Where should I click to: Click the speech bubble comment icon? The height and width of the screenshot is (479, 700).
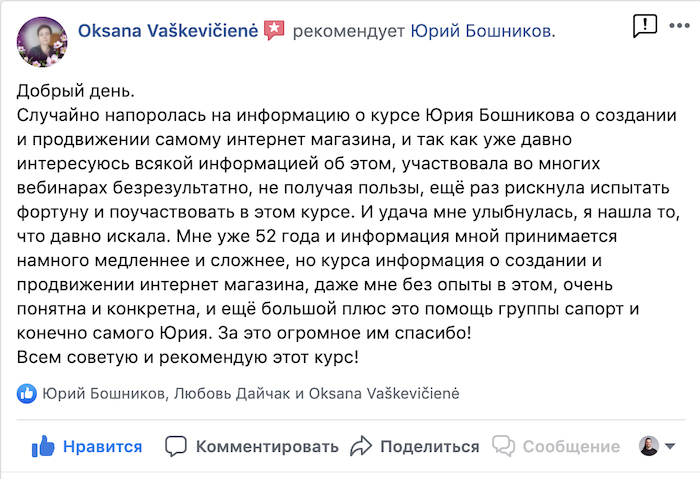(x=175, y=446)
